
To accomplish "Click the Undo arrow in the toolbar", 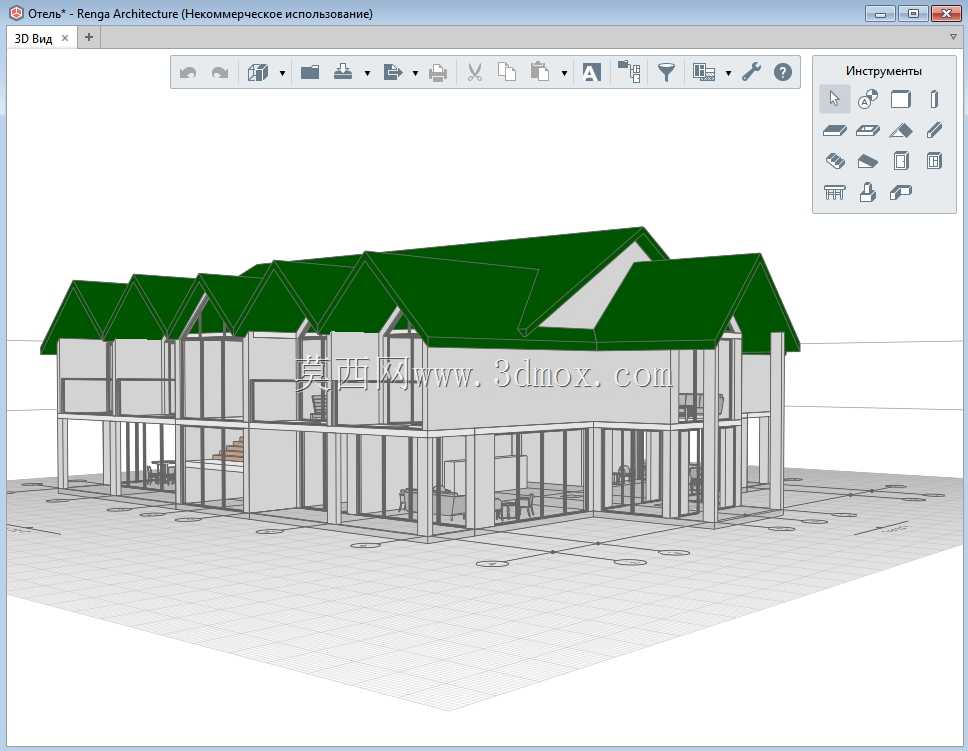I will 188,73.
